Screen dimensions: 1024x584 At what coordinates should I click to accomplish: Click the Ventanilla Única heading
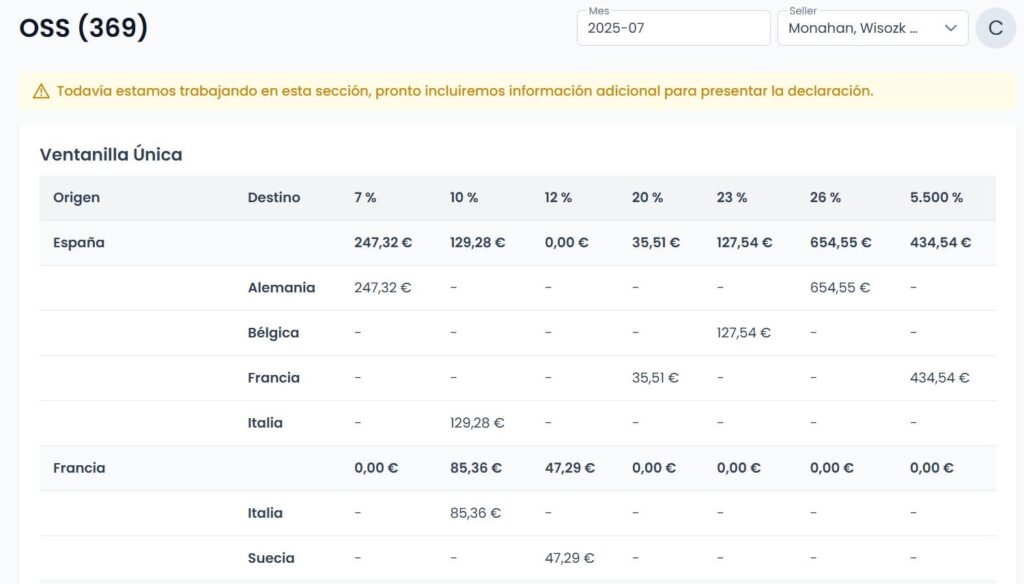click(x=111, y=155)
